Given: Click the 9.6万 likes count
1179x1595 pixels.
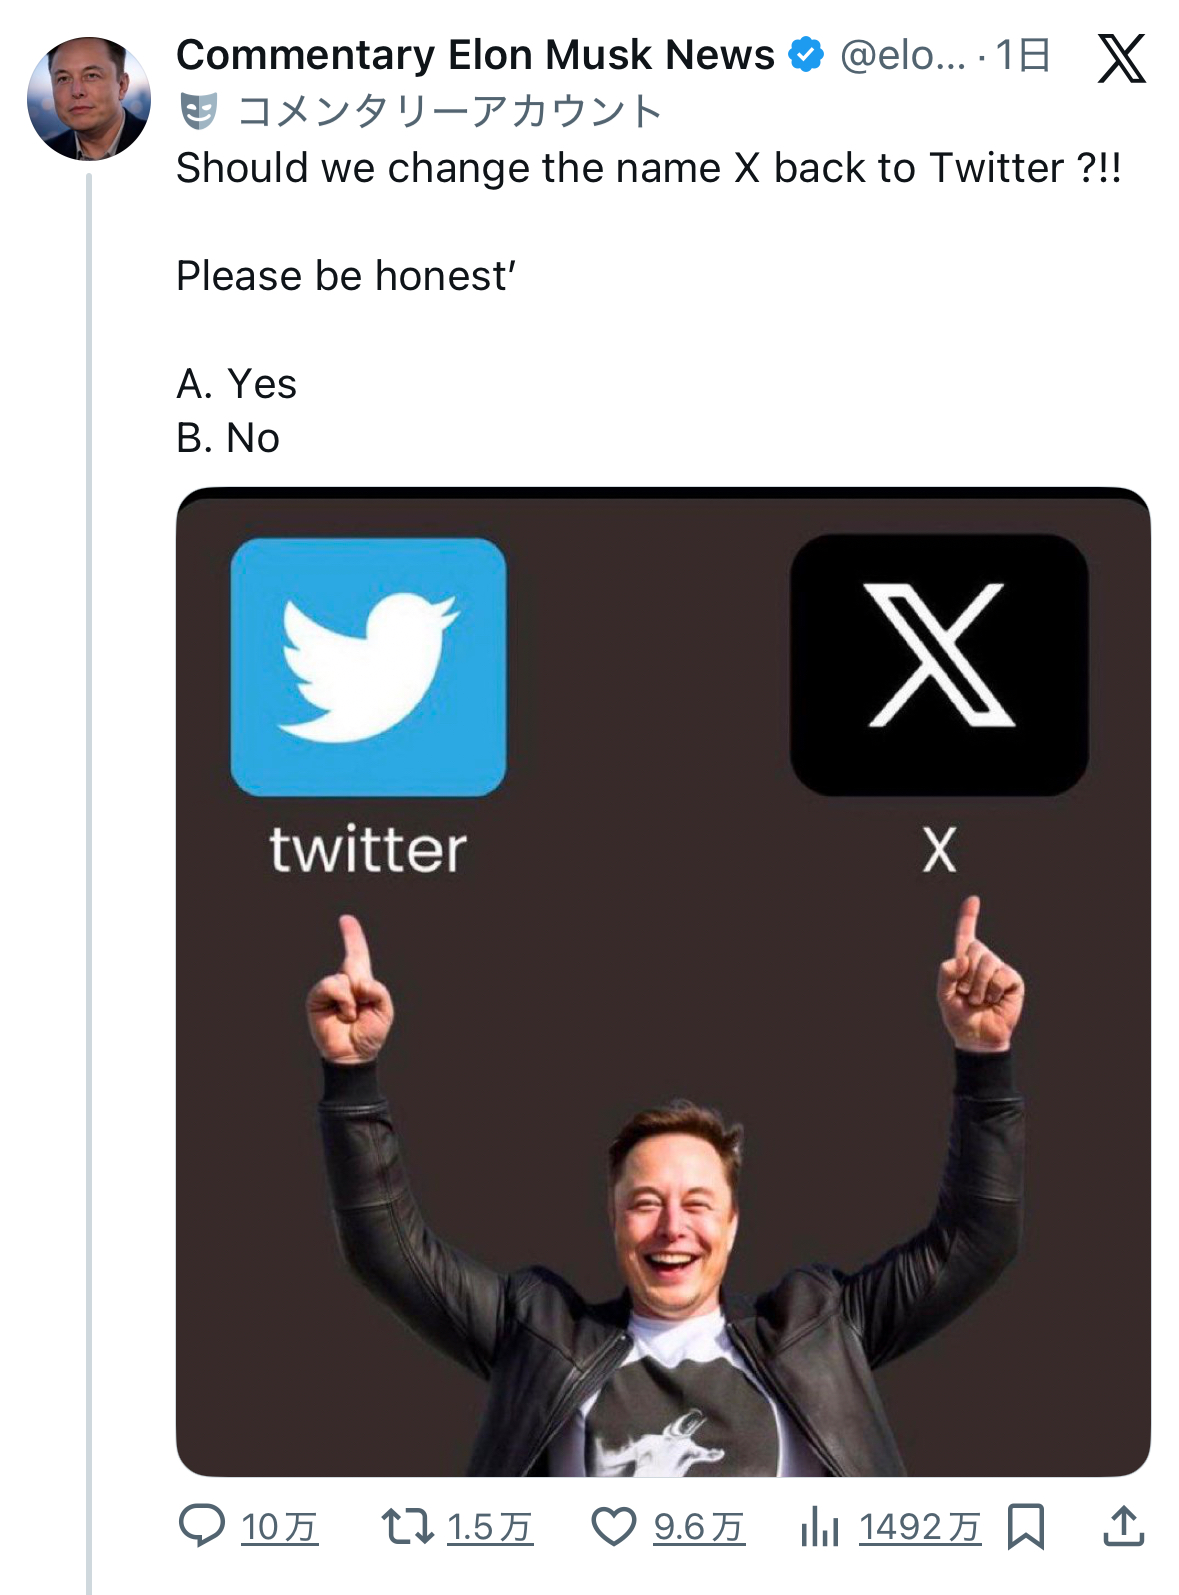Looking at the screenshot, I should (698, 1527).
